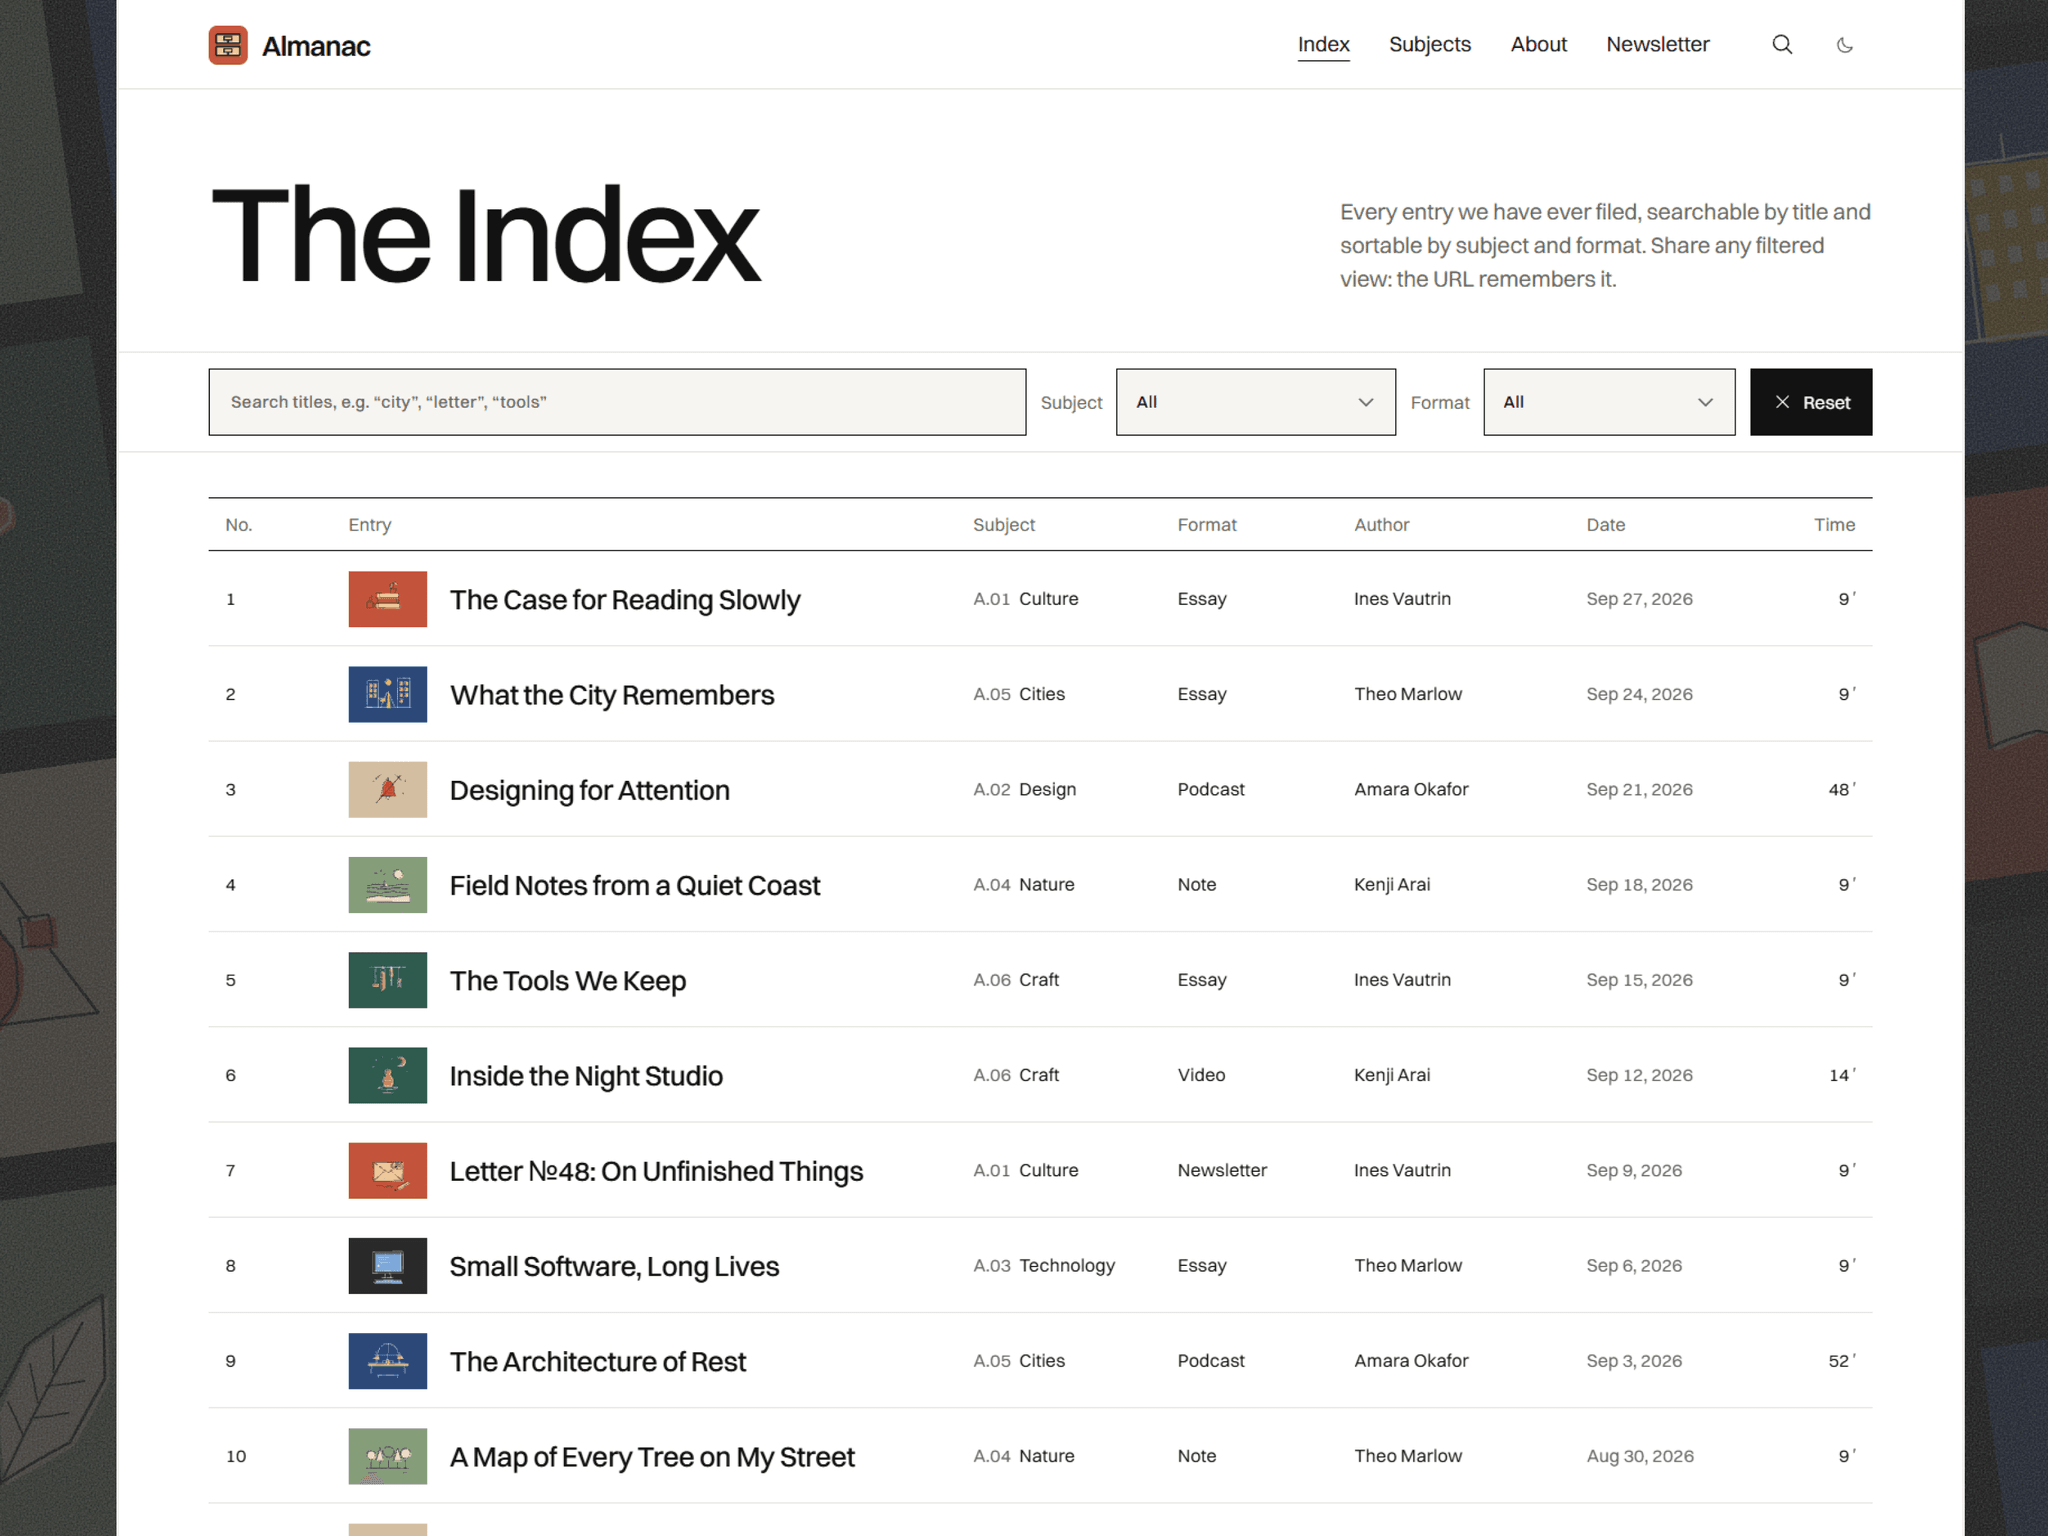
Task: Open The Architecture of Rest entry
Action: [x=597, y=1362]
